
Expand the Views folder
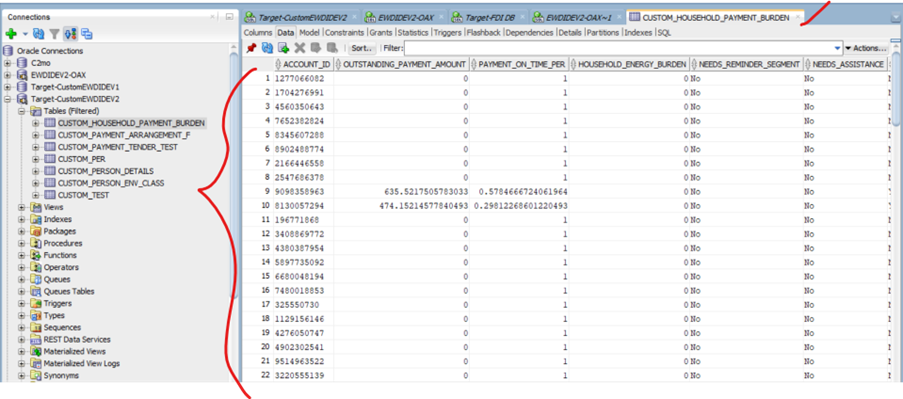[x=21, y=207]
